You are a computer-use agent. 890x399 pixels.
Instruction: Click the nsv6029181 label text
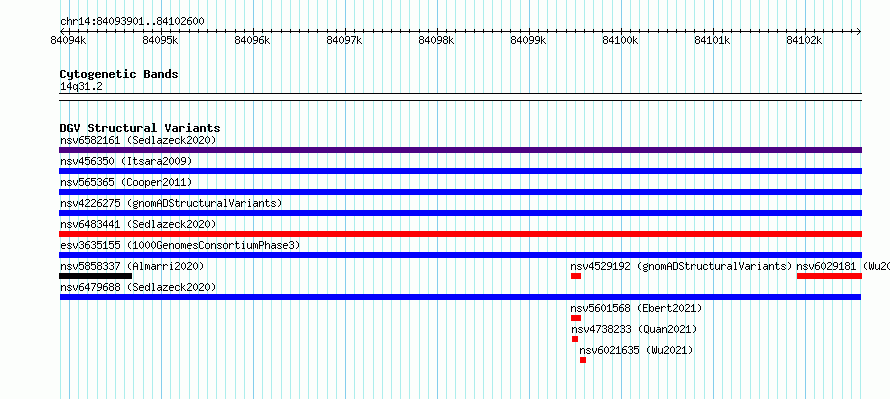click(x=843, y=266)
